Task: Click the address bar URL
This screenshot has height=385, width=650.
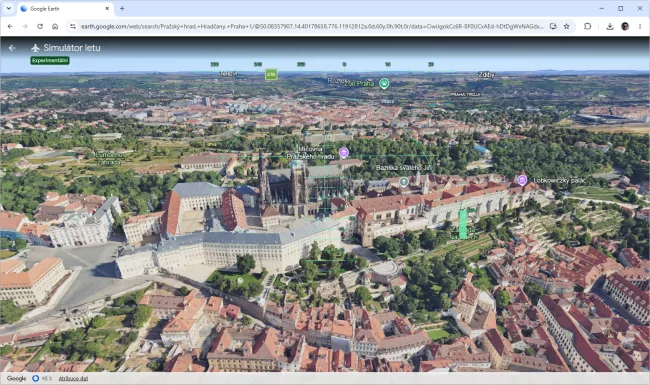Action: pyautogui.click(x=312, y=27)
